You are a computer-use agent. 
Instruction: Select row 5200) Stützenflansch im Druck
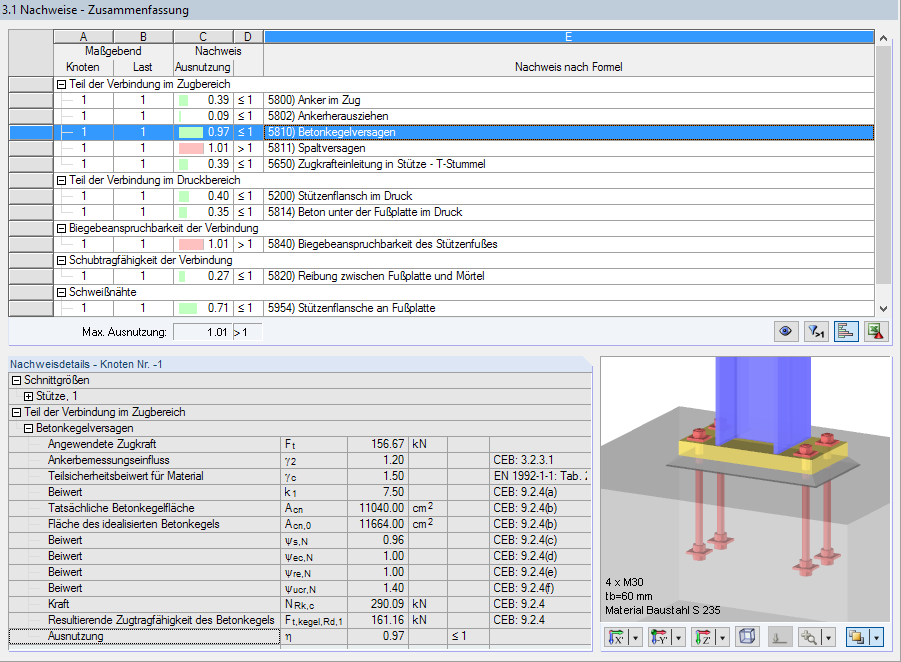click(464, 196)
